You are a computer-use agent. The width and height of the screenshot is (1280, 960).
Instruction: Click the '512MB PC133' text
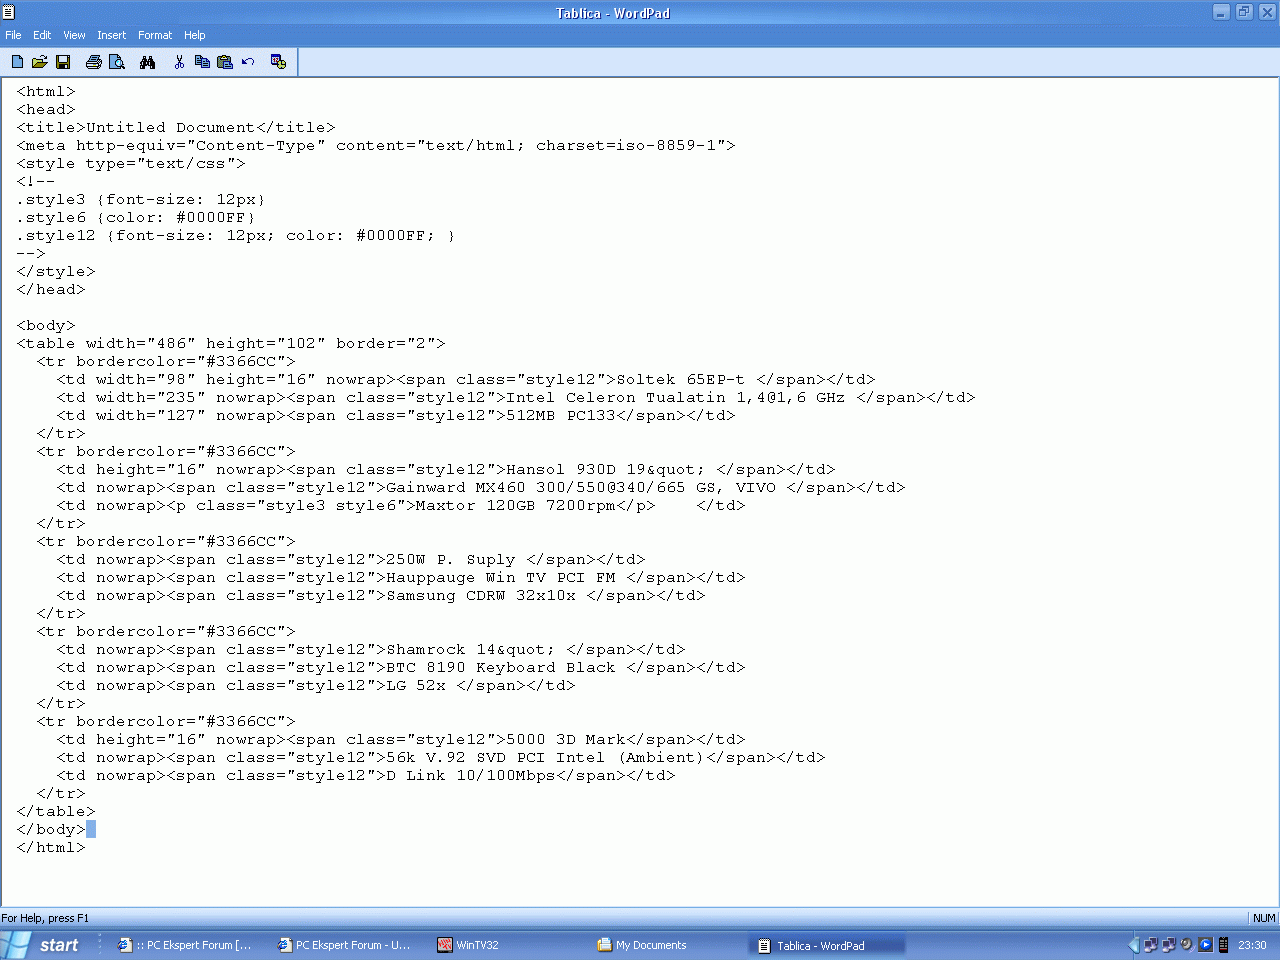pyautogui.click(x=561, y=416)
